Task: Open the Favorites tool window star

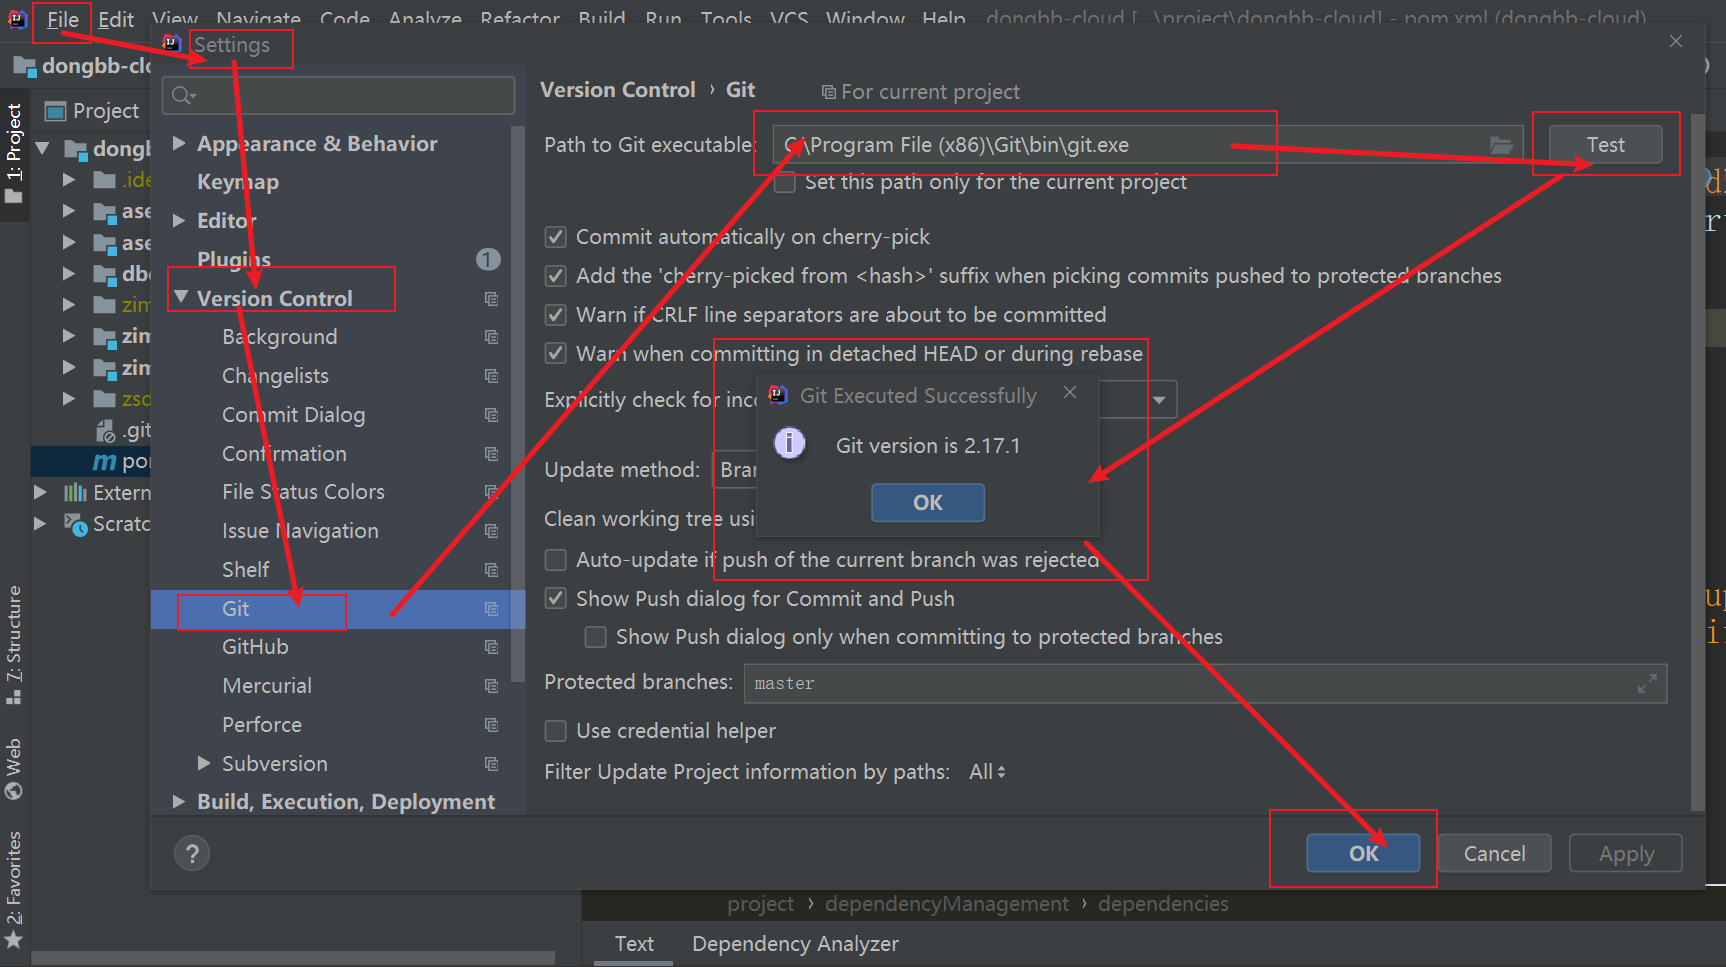Action: (x=14, y=940)
